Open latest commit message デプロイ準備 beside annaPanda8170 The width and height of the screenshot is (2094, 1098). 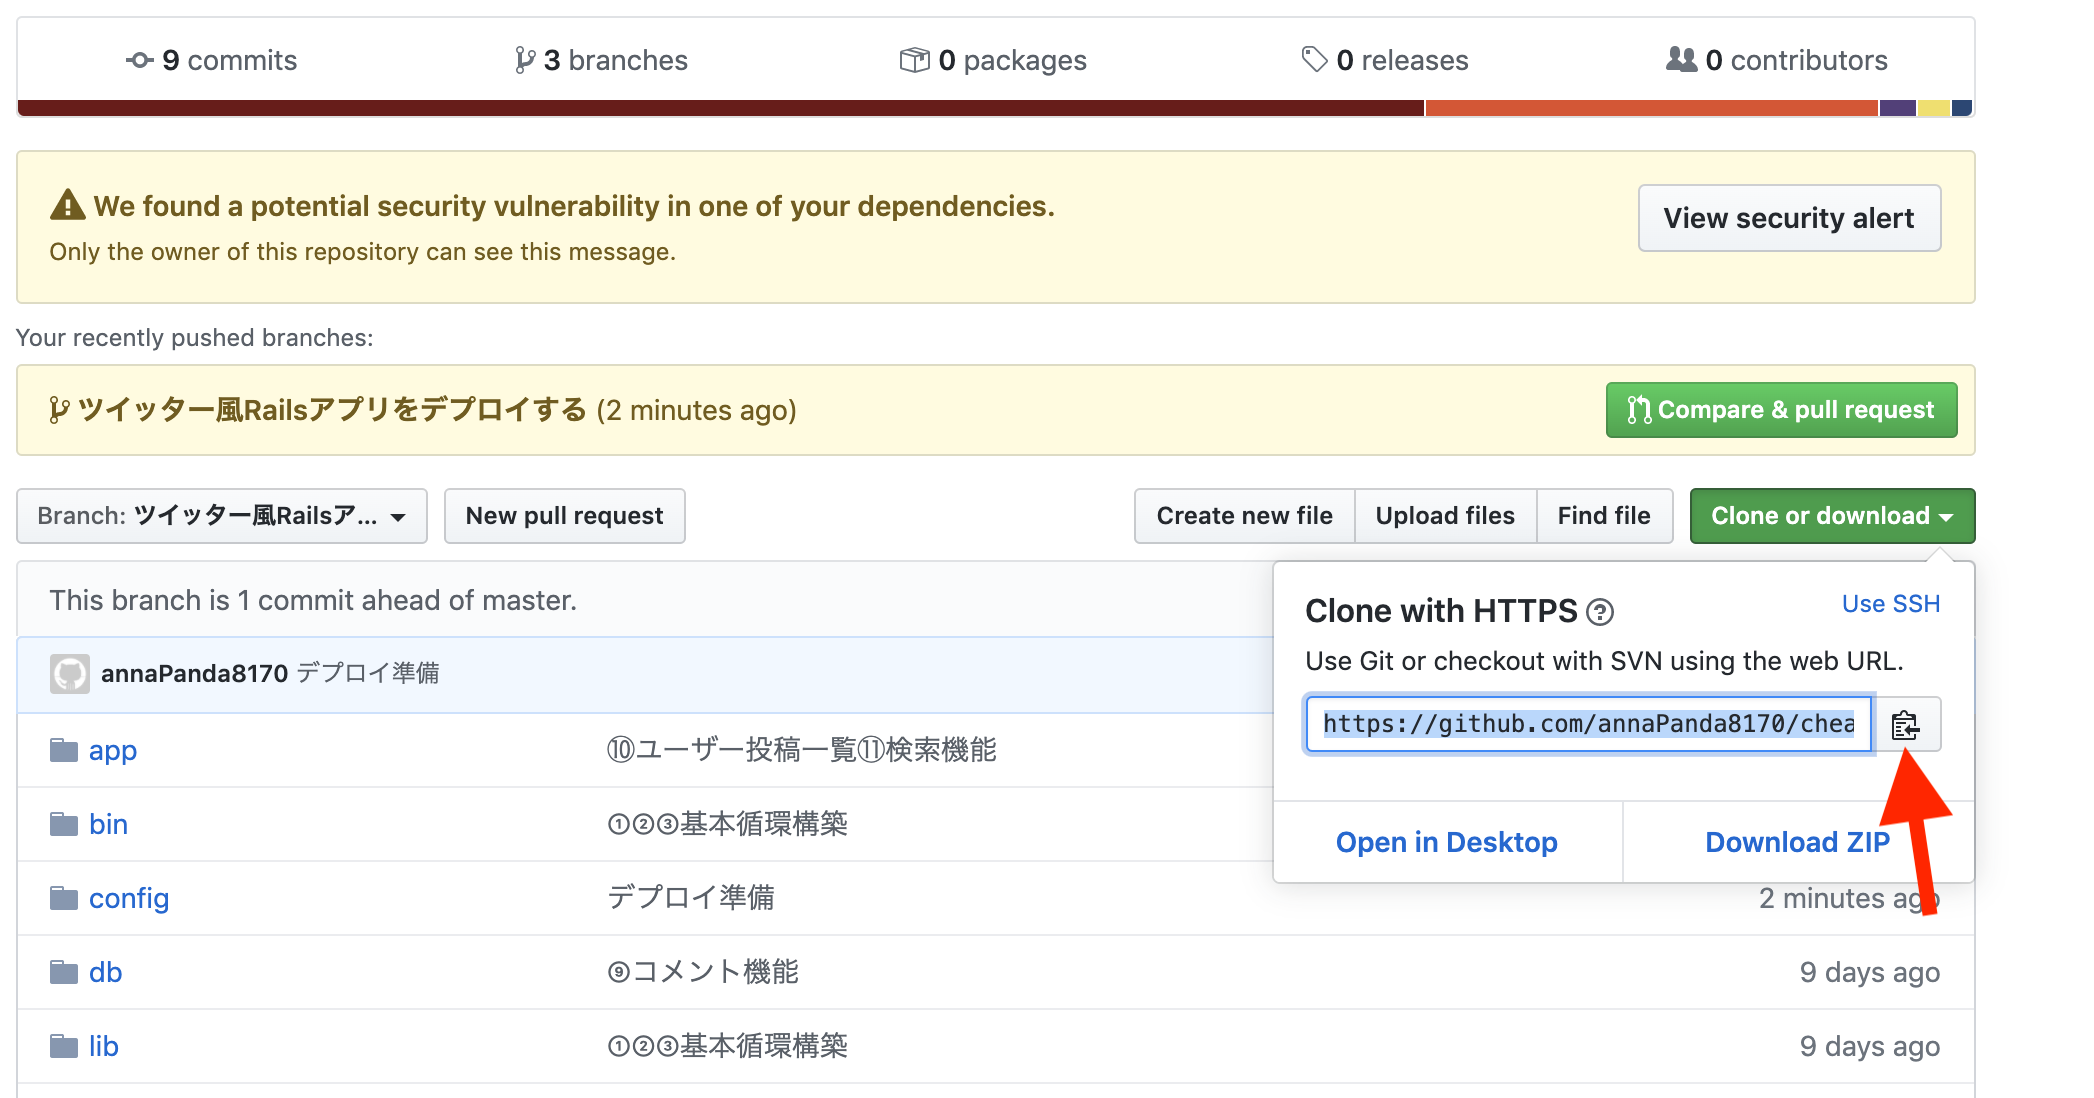pyautogui.click(x=368, y=674)
